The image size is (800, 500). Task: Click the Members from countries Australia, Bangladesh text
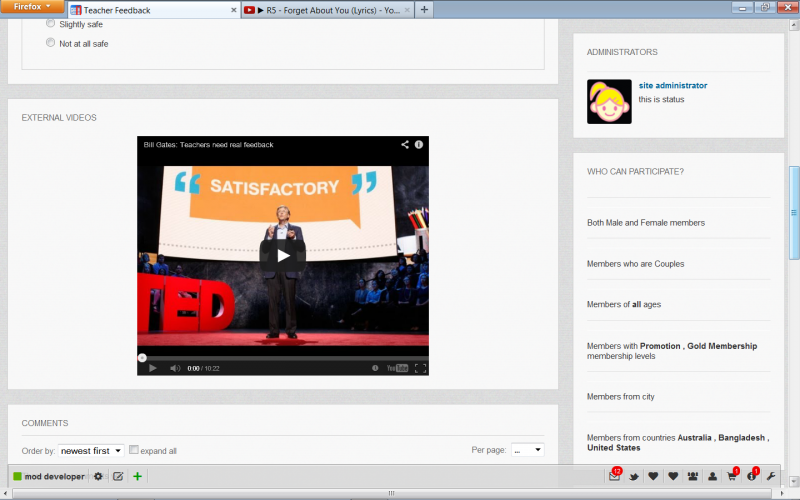pyautogui.click(x=678, y=443)
